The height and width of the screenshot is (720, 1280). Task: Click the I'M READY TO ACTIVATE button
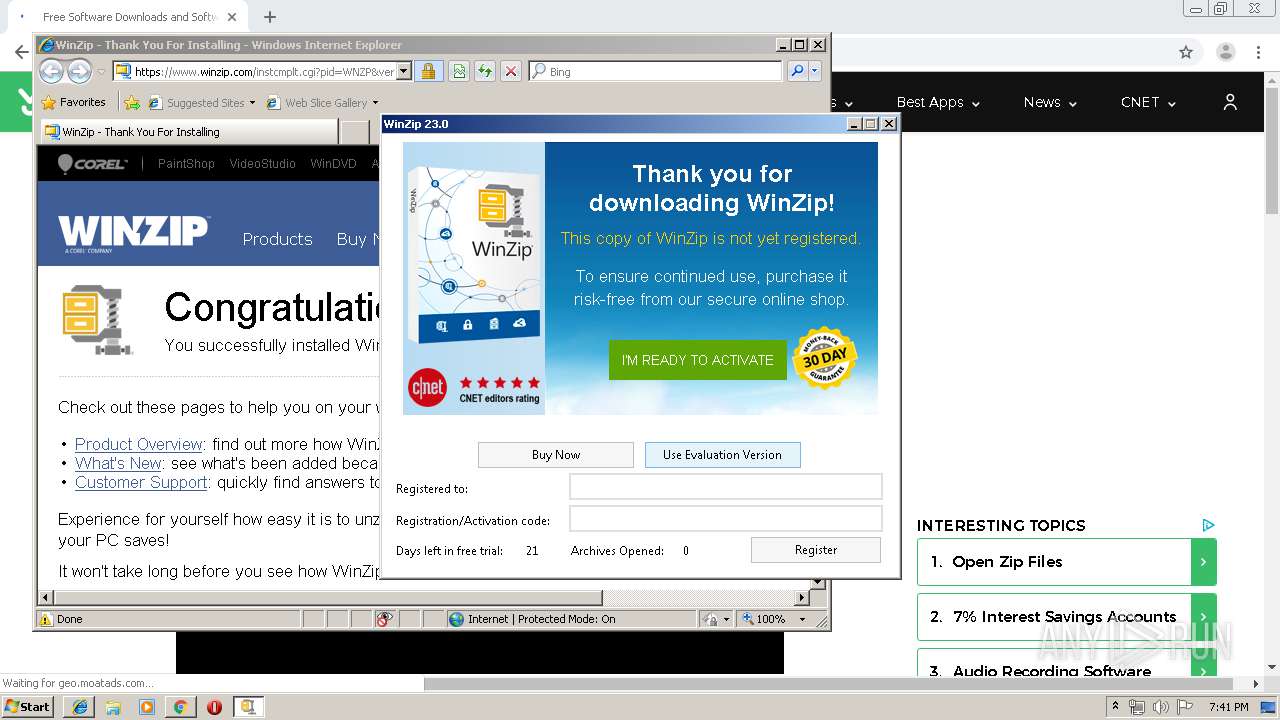[697, 360]
